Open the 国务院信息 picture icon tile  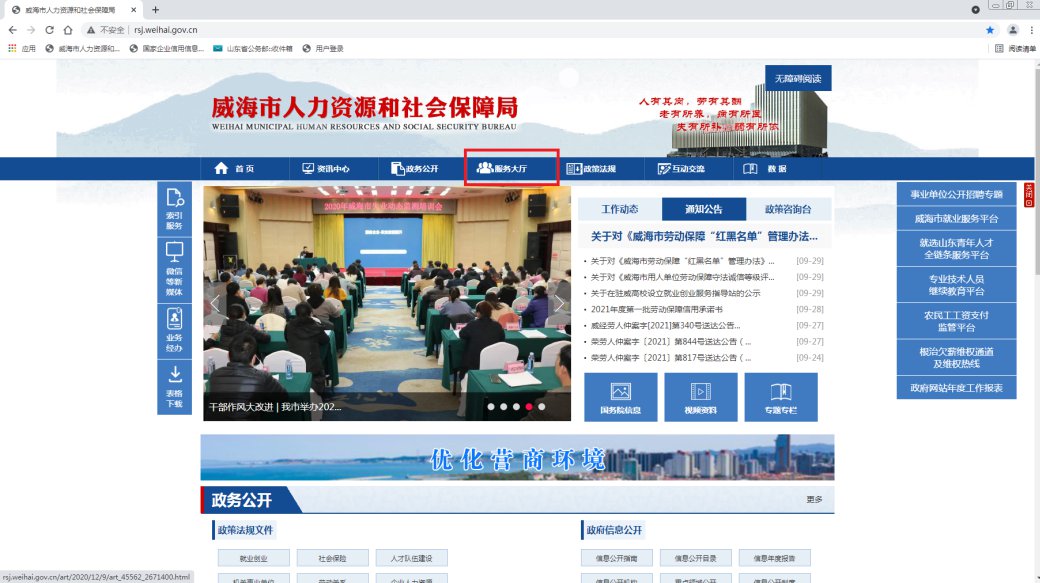tap(621, 397)
